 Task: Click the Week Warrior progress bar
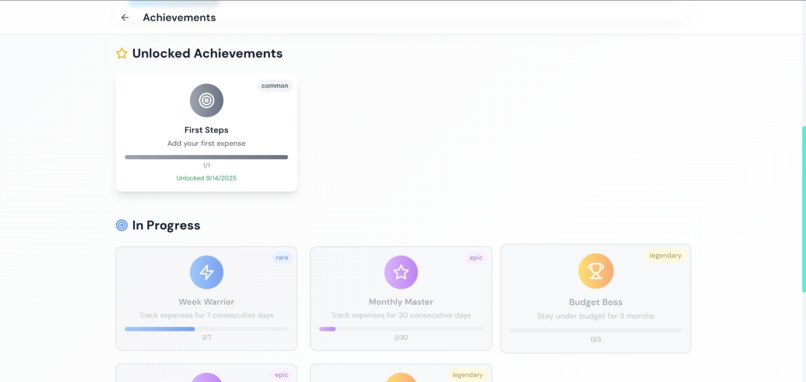207,329
